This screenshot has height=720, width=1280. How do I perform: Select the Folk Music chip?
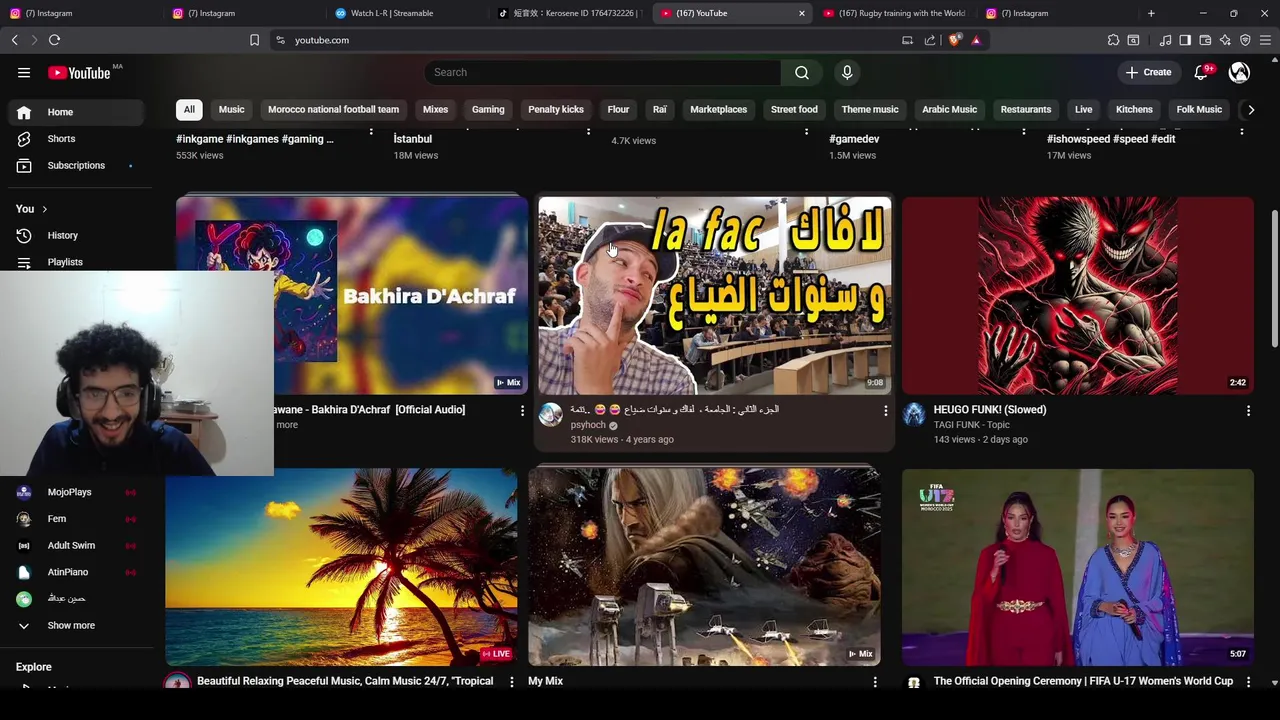(x=1199, y=109)
